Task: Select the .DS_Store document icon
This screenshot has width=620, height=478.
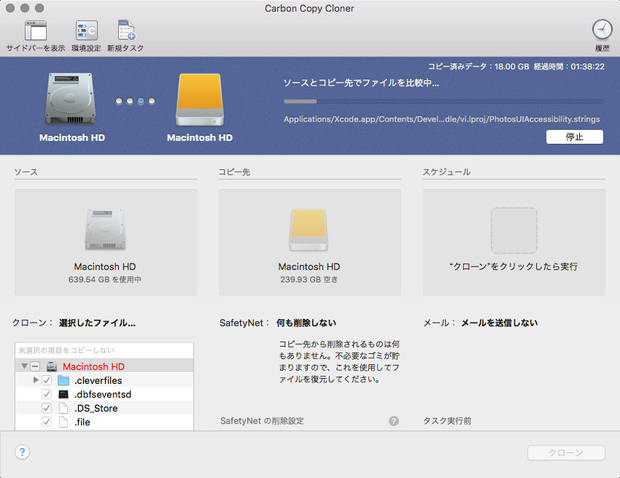Action: pyautogui.click(x=63, y=408)
